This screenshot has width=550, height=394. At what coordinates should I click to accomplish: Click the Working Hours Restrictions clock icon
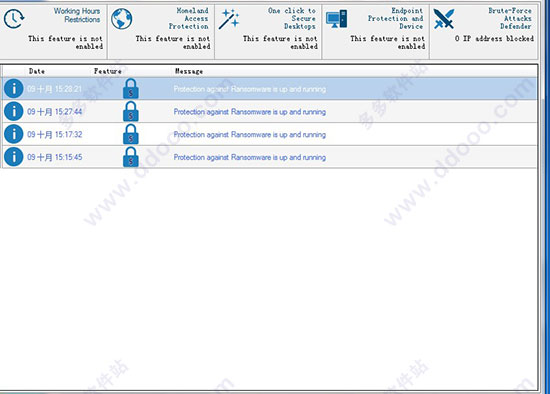(14, 19)
